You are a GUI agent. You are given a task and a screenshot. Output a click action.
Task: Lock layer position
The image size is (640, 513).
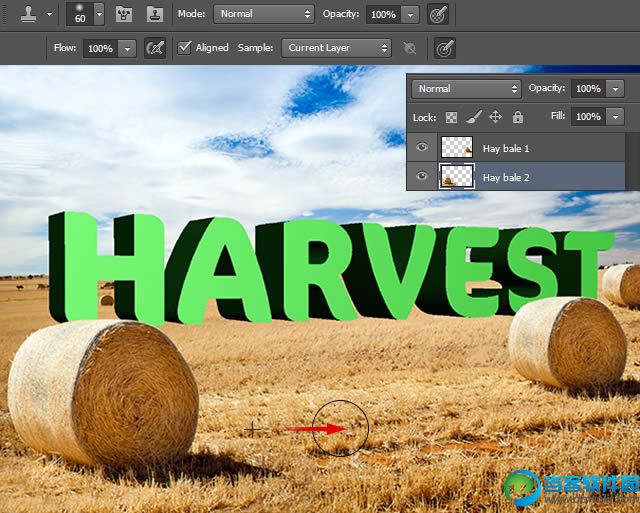496,117
